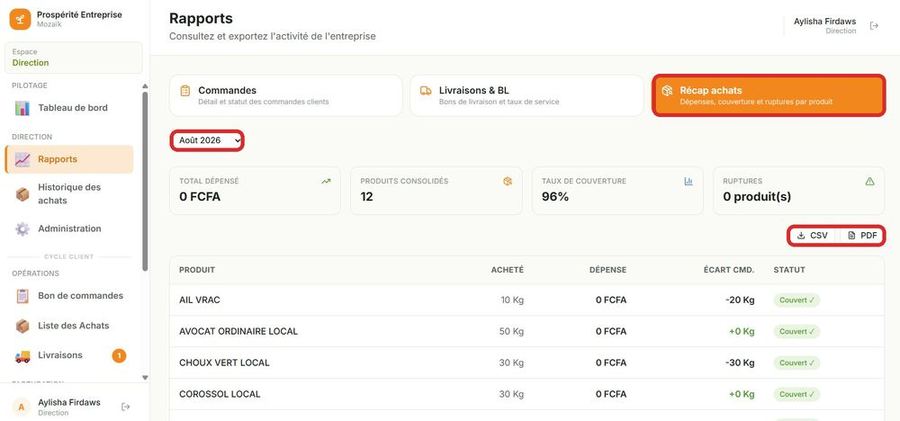
Task: Click the bar chart icon in Taux de couverture
Action: (x=689, y=181)
